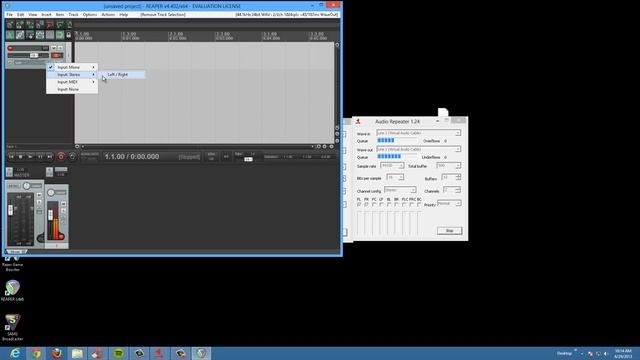Click the Redo toolbar icon
Screen dimensions: 640x360
click(x=60, y=24)
